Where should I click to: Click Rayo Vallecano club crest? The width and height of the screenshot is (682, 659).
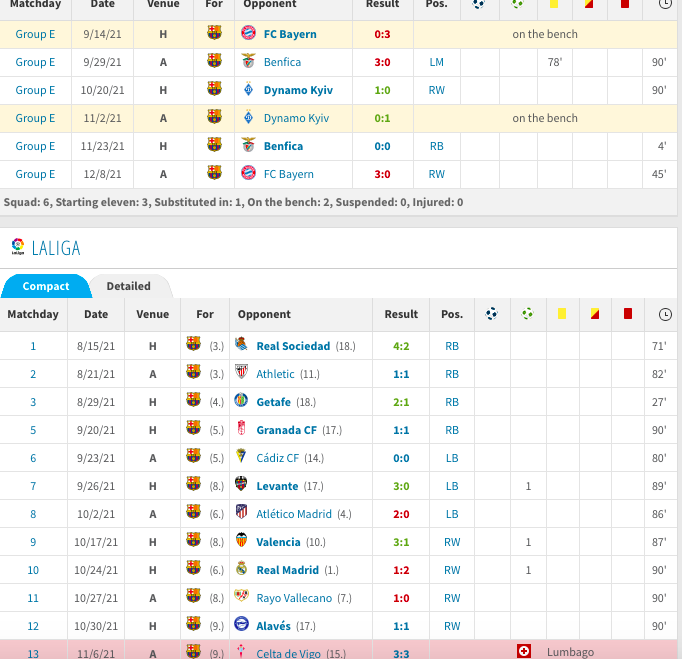pos(241,595)
